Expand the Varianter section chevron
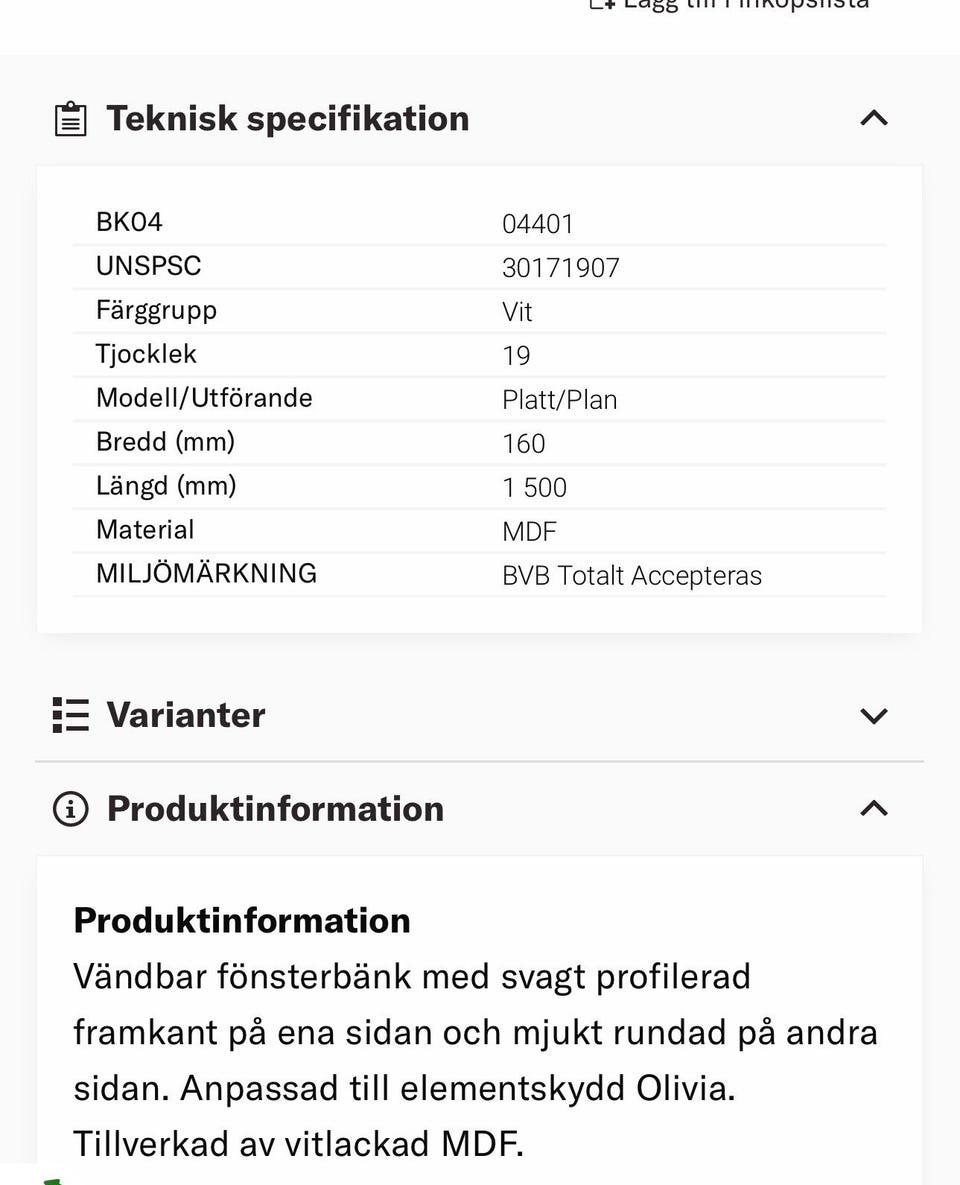The height and width of the screenshot is (1185, 960). [874, 716]
